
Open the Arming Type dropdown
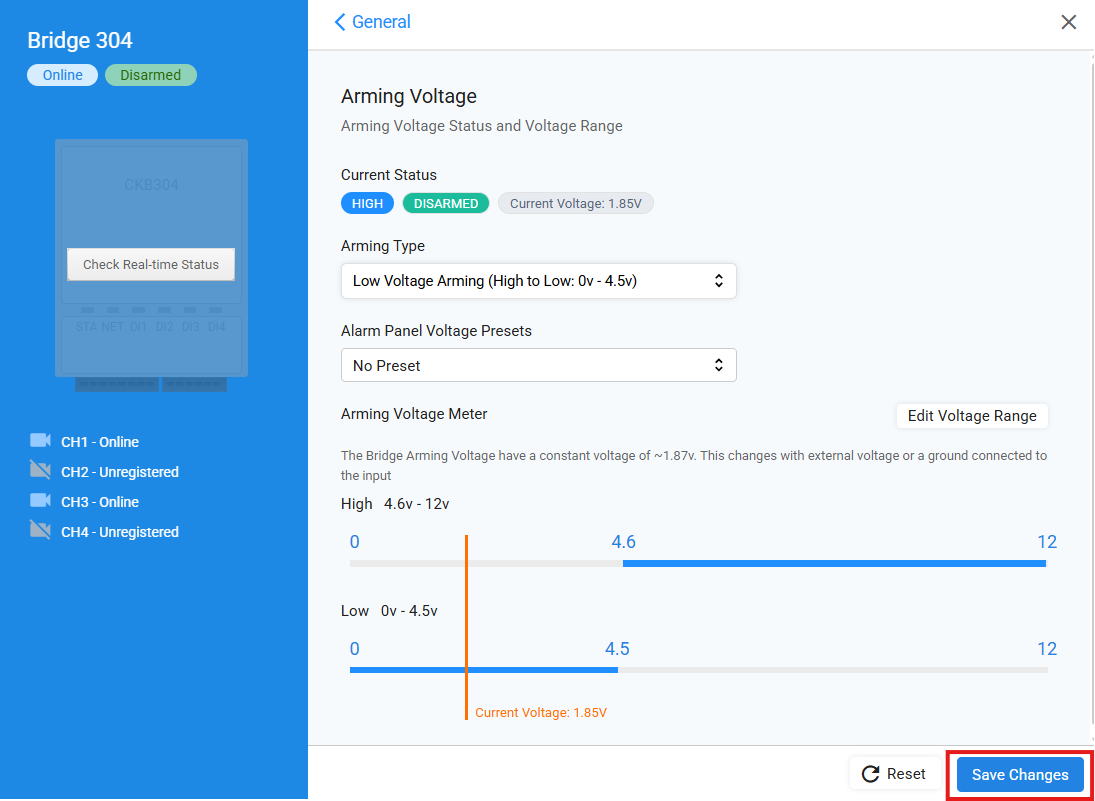[x=538, y=281]
